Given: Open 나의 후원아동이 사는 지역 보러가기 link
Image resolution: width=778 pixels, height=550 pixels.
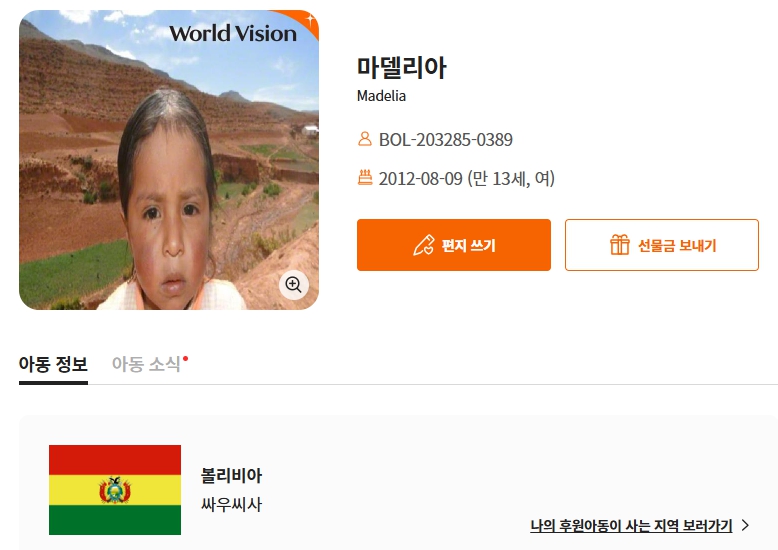Looking at the screenshot, I should [631, 526].
